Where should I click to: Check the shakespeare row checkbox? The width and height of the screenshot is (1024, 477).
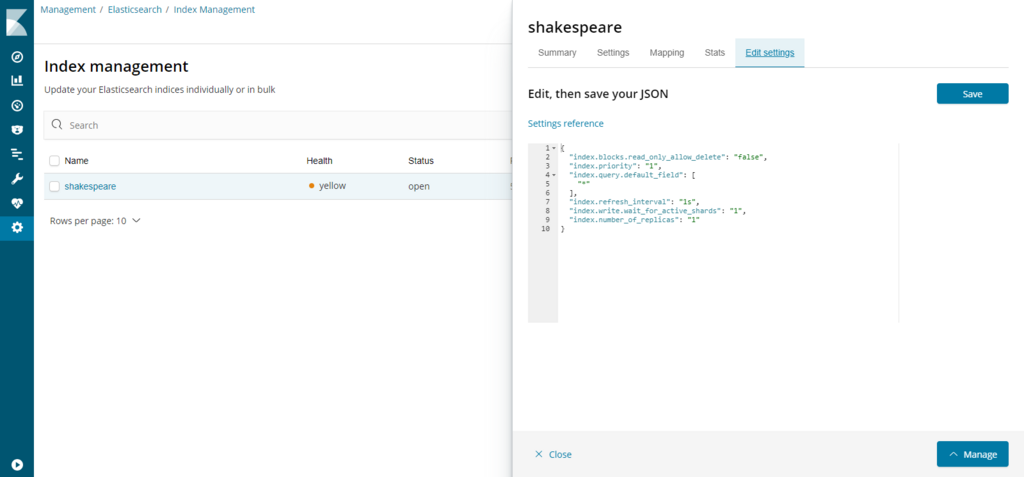54,186
